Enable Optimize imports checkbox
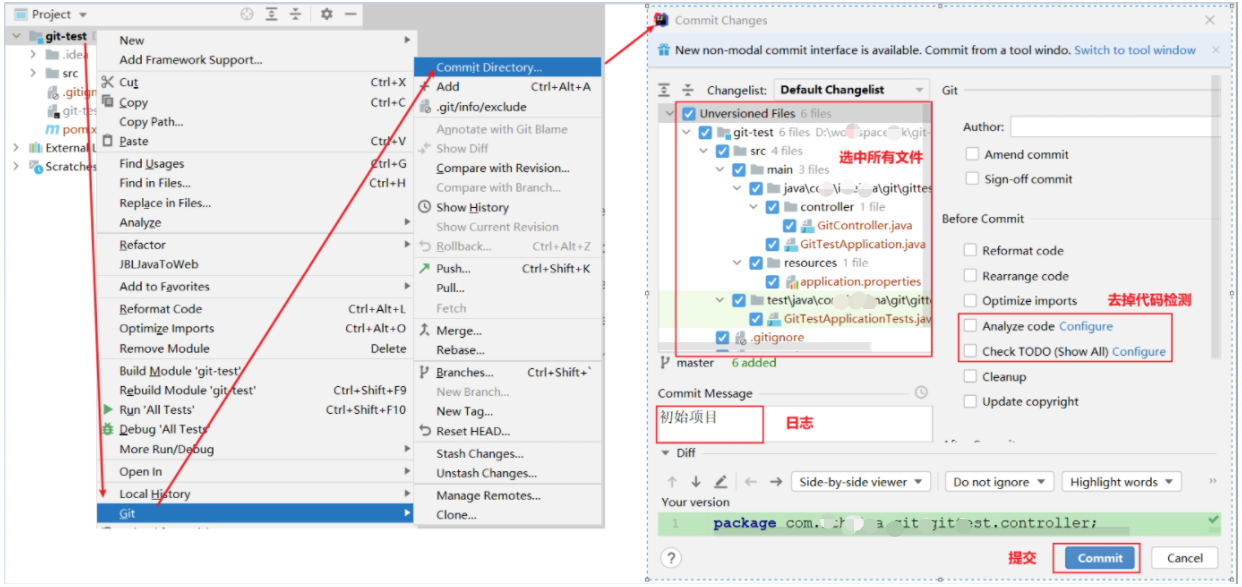This screenshot has height=587, width=1242. coord(972,300)
